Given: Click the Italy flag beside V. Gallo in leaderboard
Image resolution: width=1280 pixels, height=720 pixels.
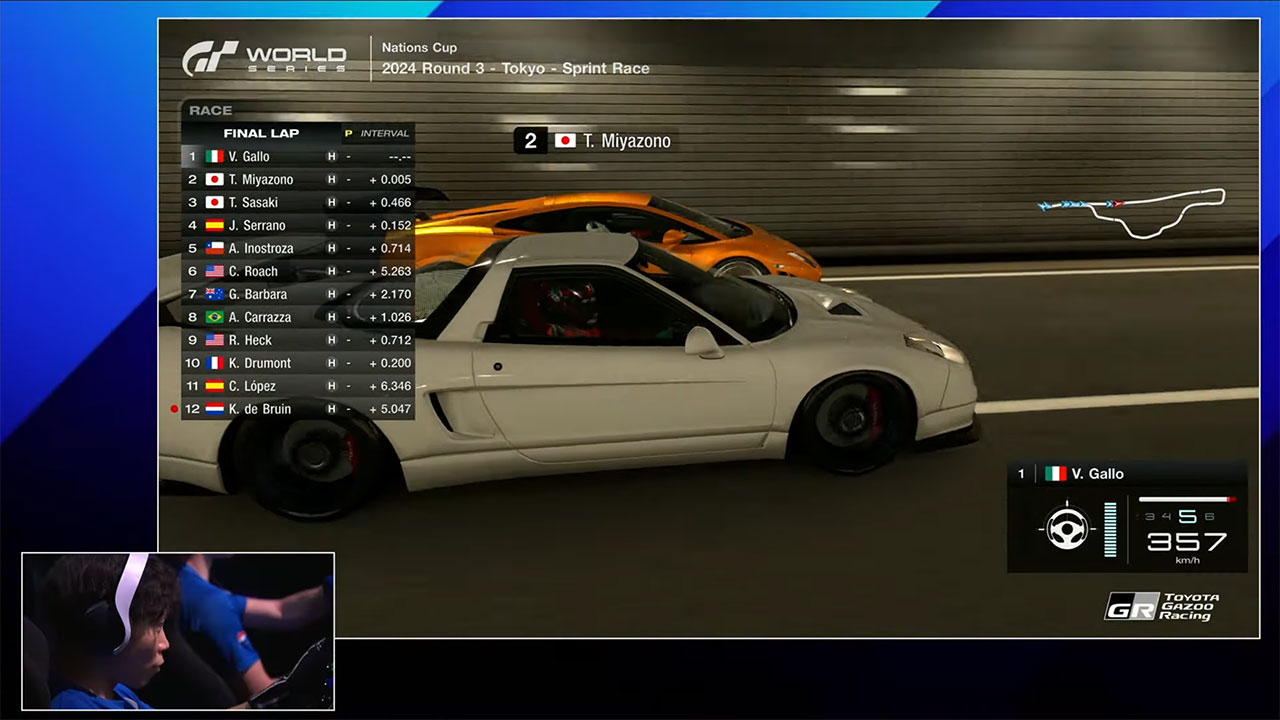Looking at the screenshot, I should coord(214,157).
